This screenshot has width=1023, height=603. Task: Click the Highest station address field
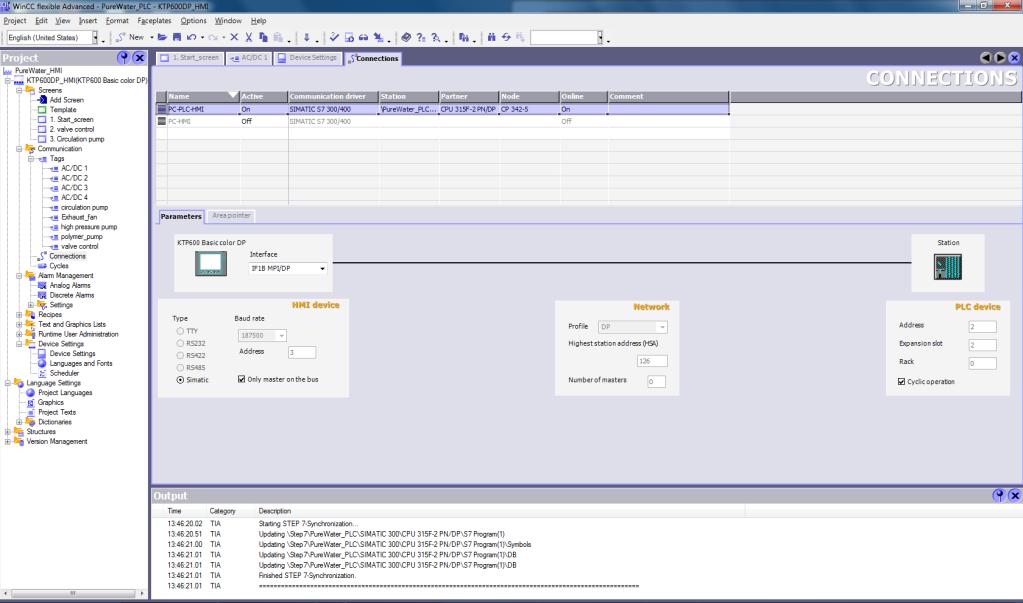point(651,361)
